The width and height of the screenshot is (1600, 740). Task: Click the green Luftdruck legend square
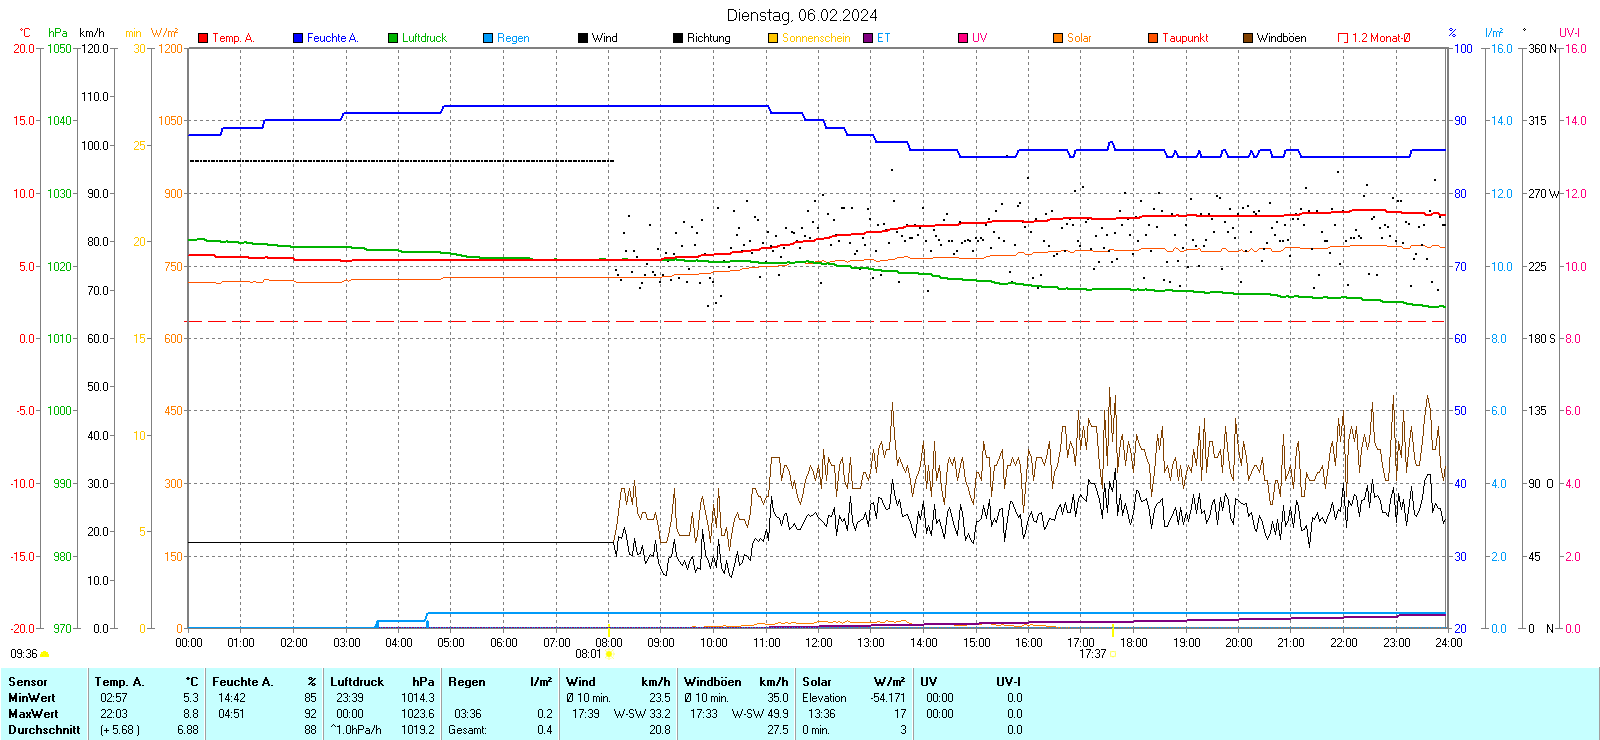tap(393, 38)
